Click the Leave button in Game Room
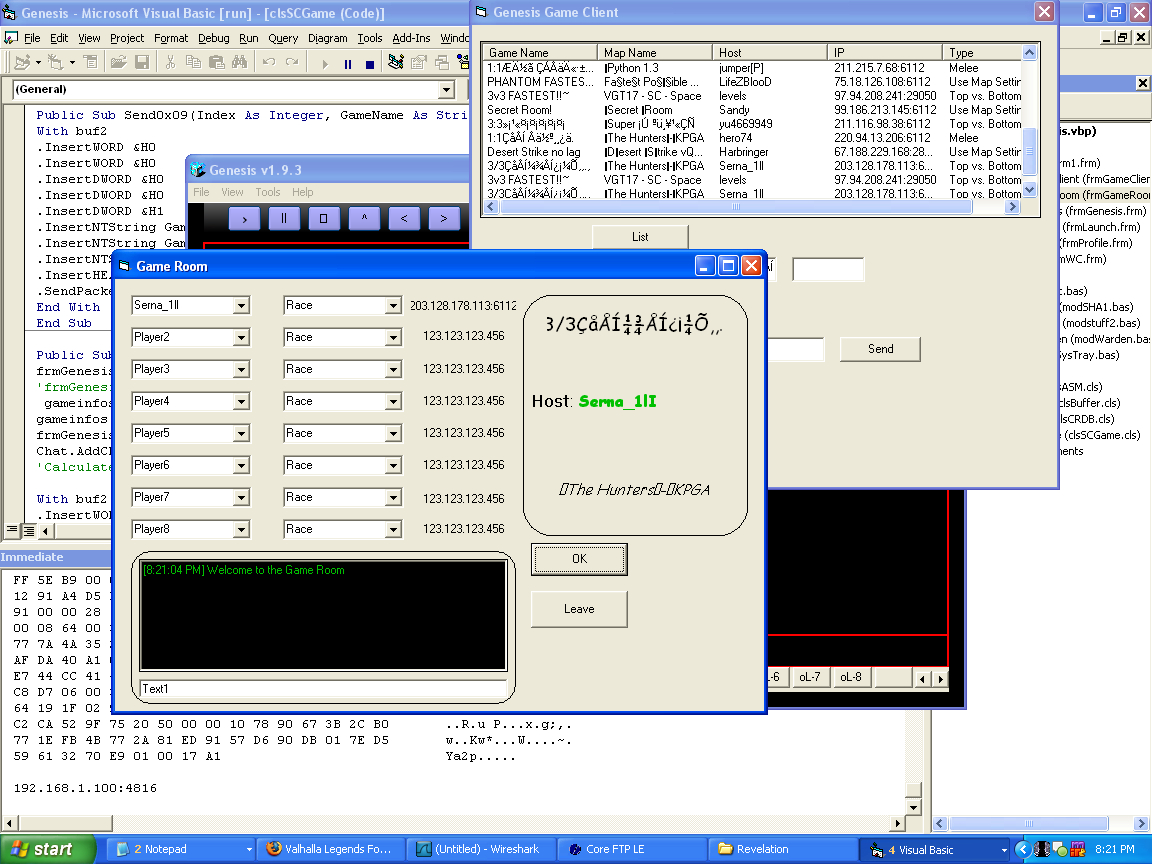Image resolution: width=1152 pixels, height=864 pixels. (579, 609)
